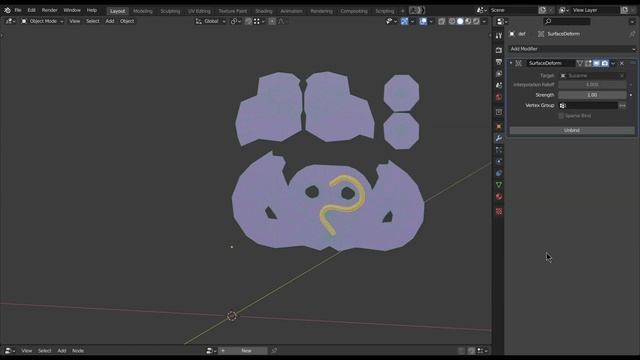The width and height of the screenshot is (640, 360).
Task: Open the File menu
Action: [x=18, y=10]
